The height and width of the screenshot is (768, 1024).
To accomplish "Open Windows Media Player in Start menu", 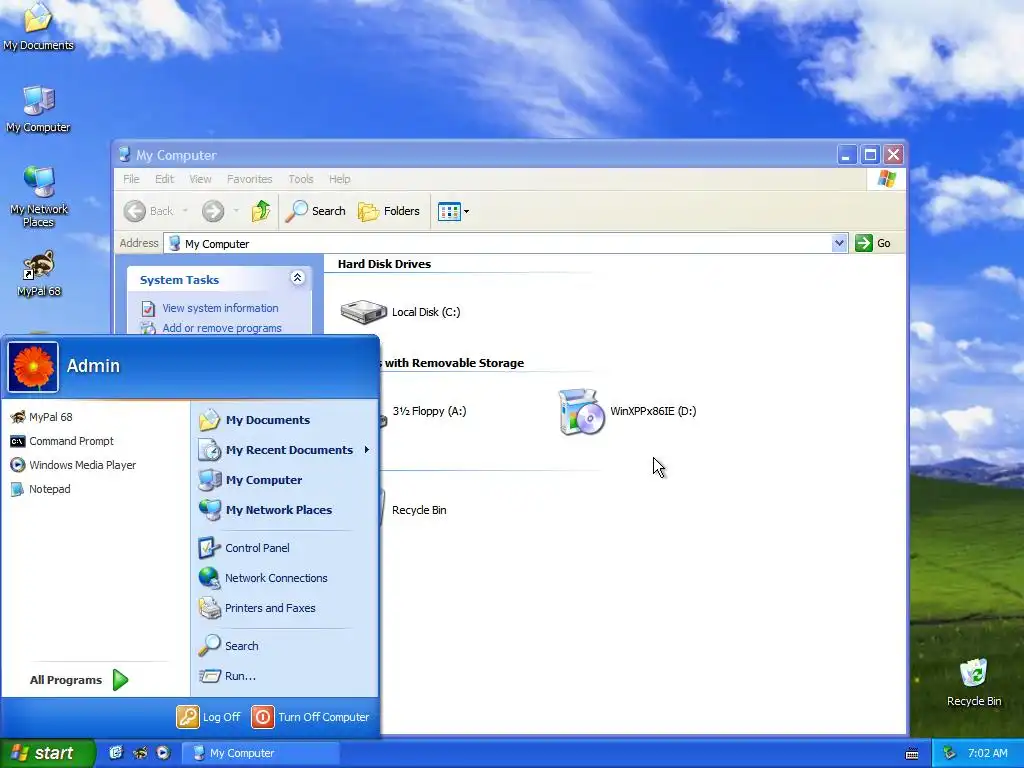I will point(73,465).
